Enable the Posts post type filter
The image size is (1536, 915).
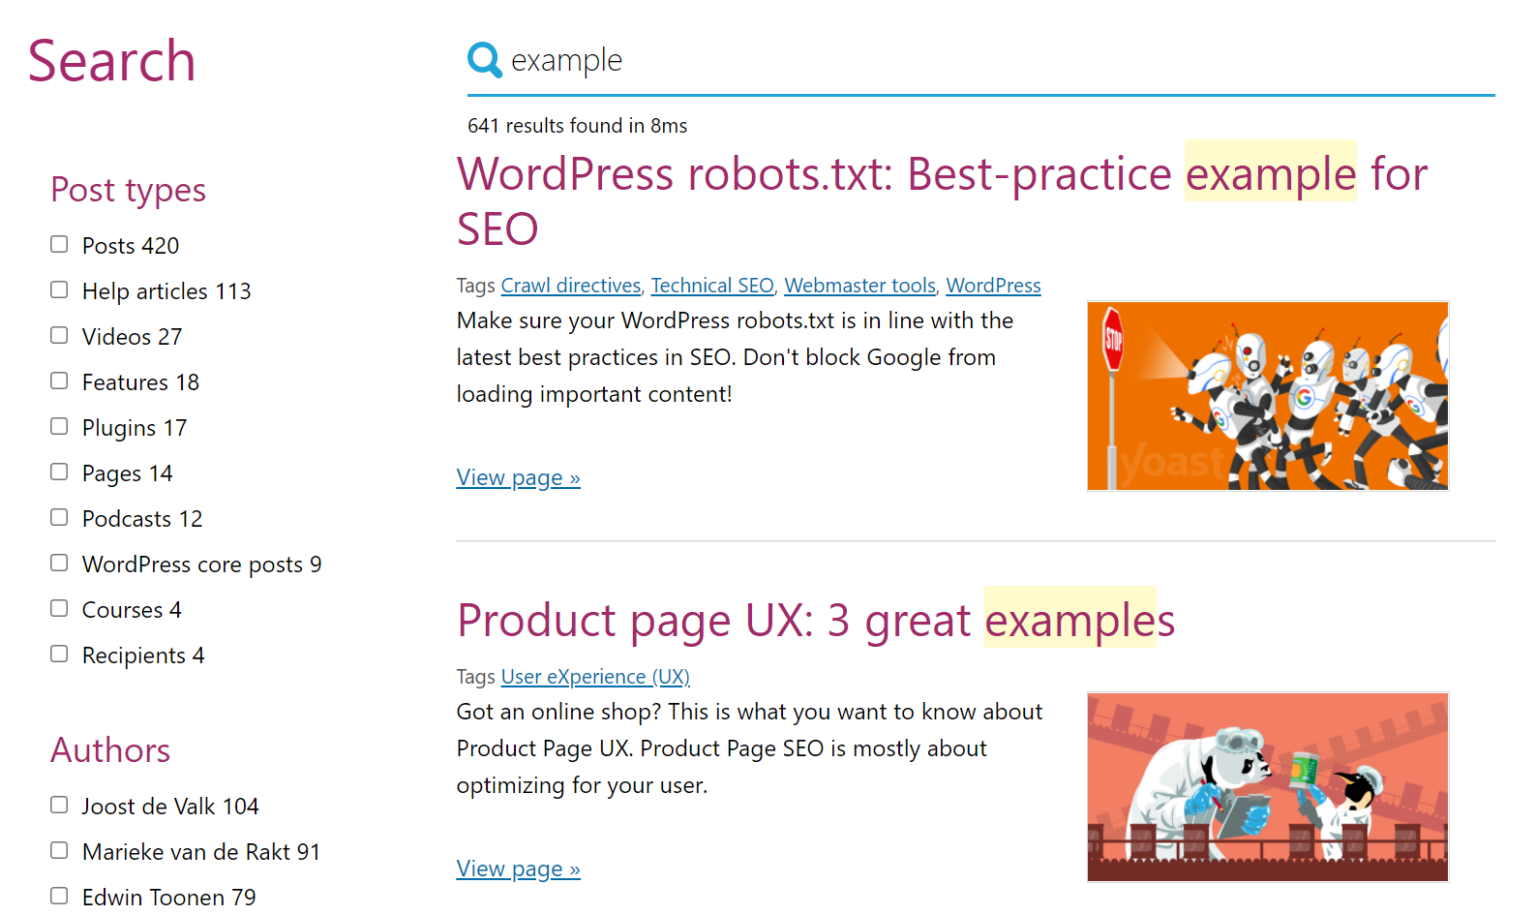(x=58, y=243)
